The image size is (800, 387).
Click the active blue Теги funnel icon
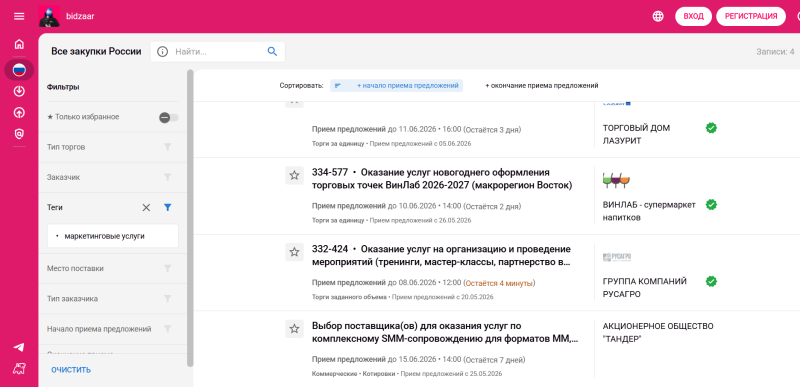167,208
